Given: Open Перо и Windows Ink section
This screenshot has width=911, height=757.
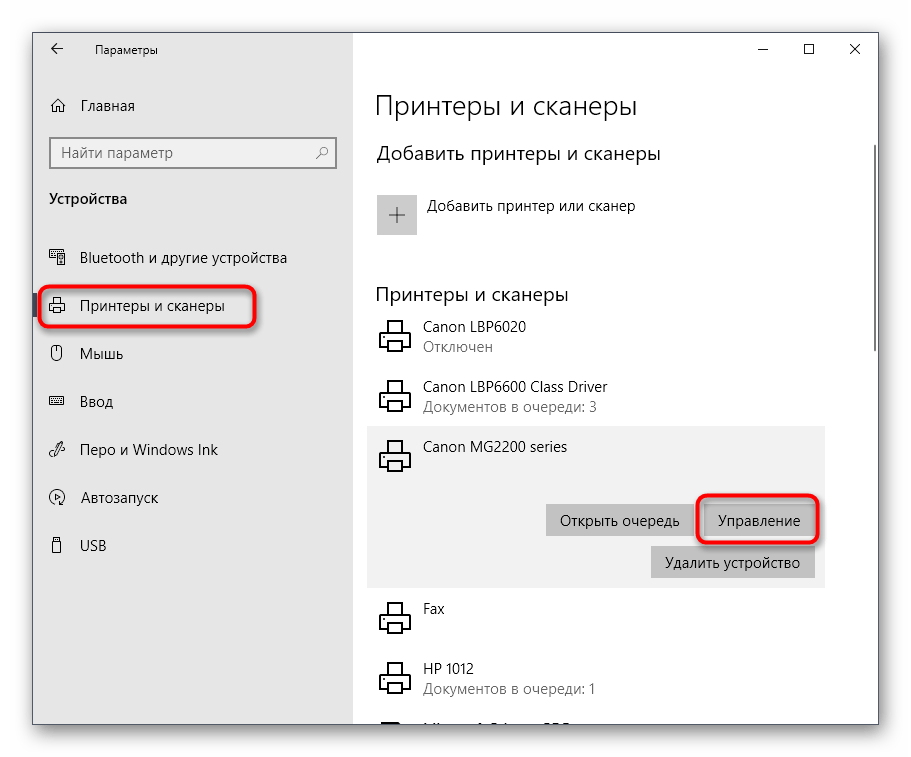Looking at the screenshot, I should tap(149, 450).
